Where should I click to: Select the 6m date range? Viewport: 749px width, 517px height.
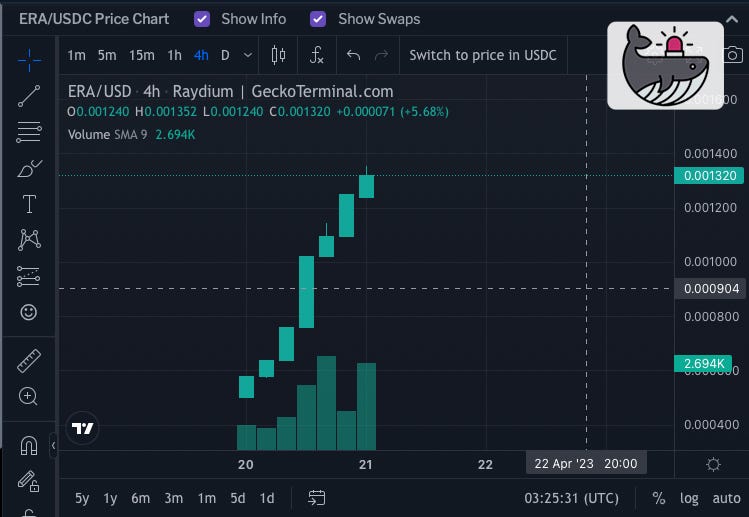point(140,498)
